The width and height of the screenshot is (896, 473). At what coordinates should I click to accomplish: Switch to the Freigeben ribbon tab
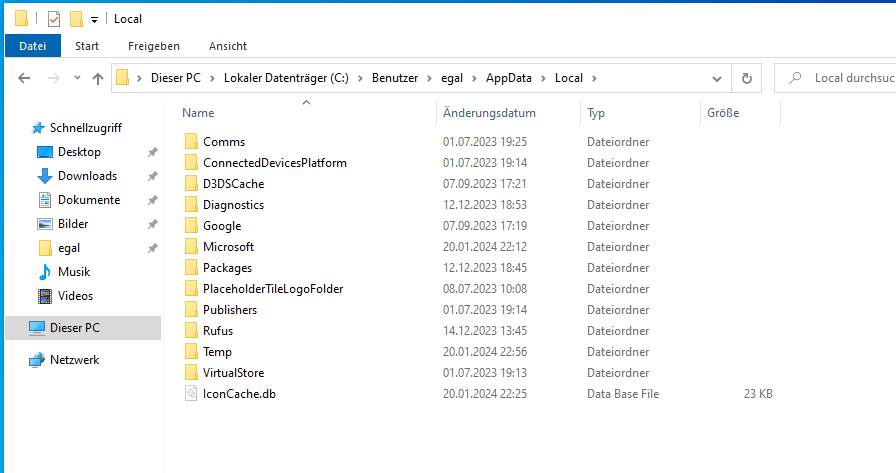coord(154,46)
